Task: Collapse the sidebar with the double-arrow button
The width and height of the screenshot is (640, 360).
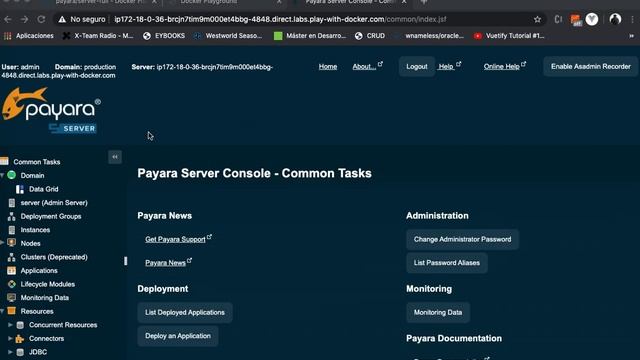Action: 115,157
